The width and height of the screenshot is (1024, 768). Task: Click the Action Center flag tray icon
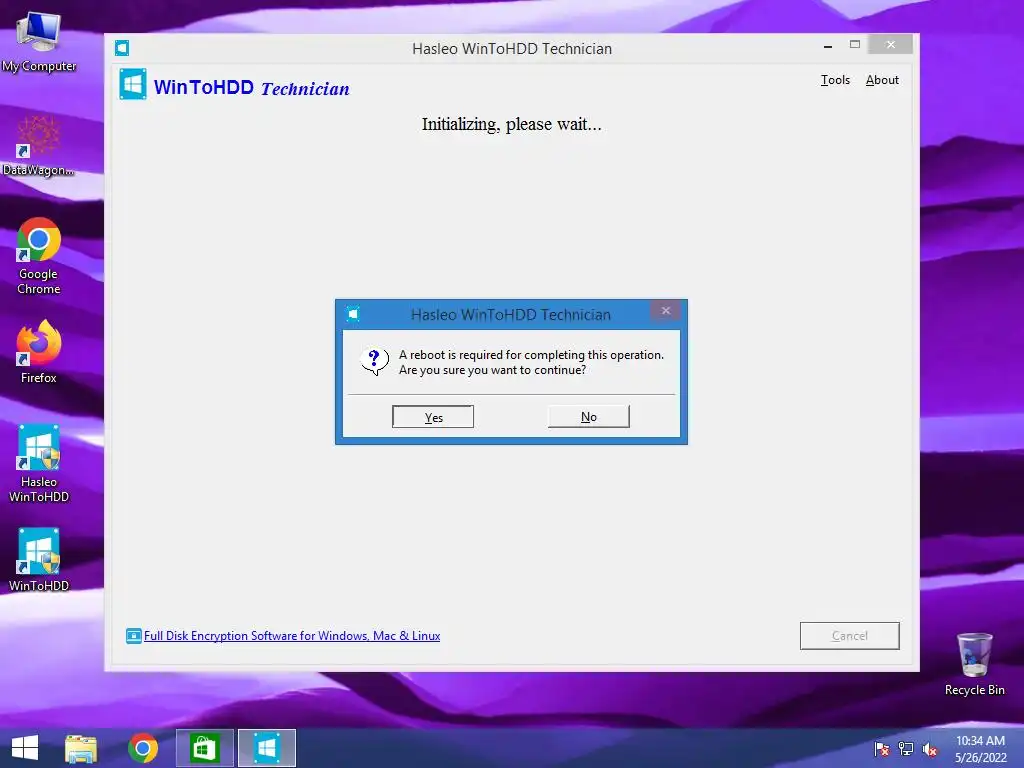pyautogui.click(x=881, y=749)
